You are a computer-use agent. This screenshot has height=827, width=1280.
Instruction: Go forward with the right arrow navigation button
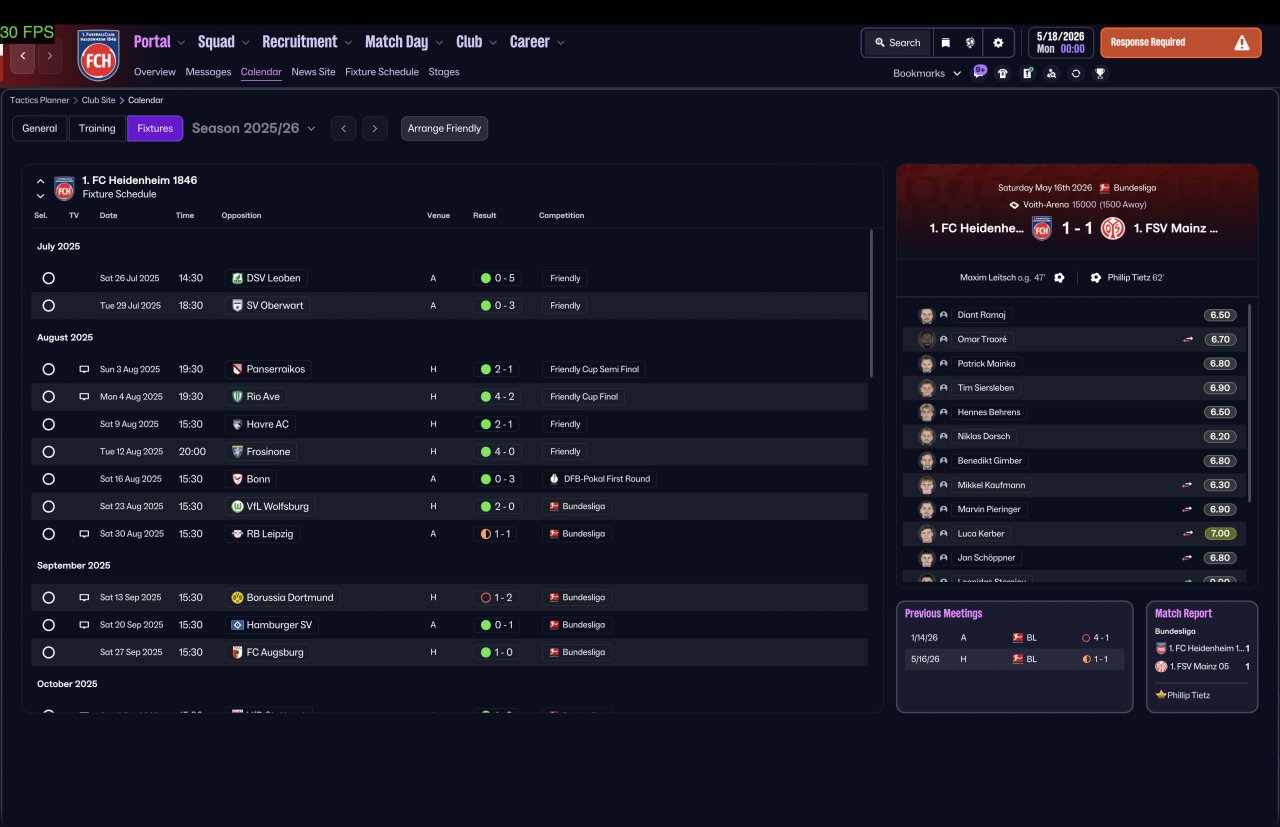pyautogui.click(x=49, y=56)
